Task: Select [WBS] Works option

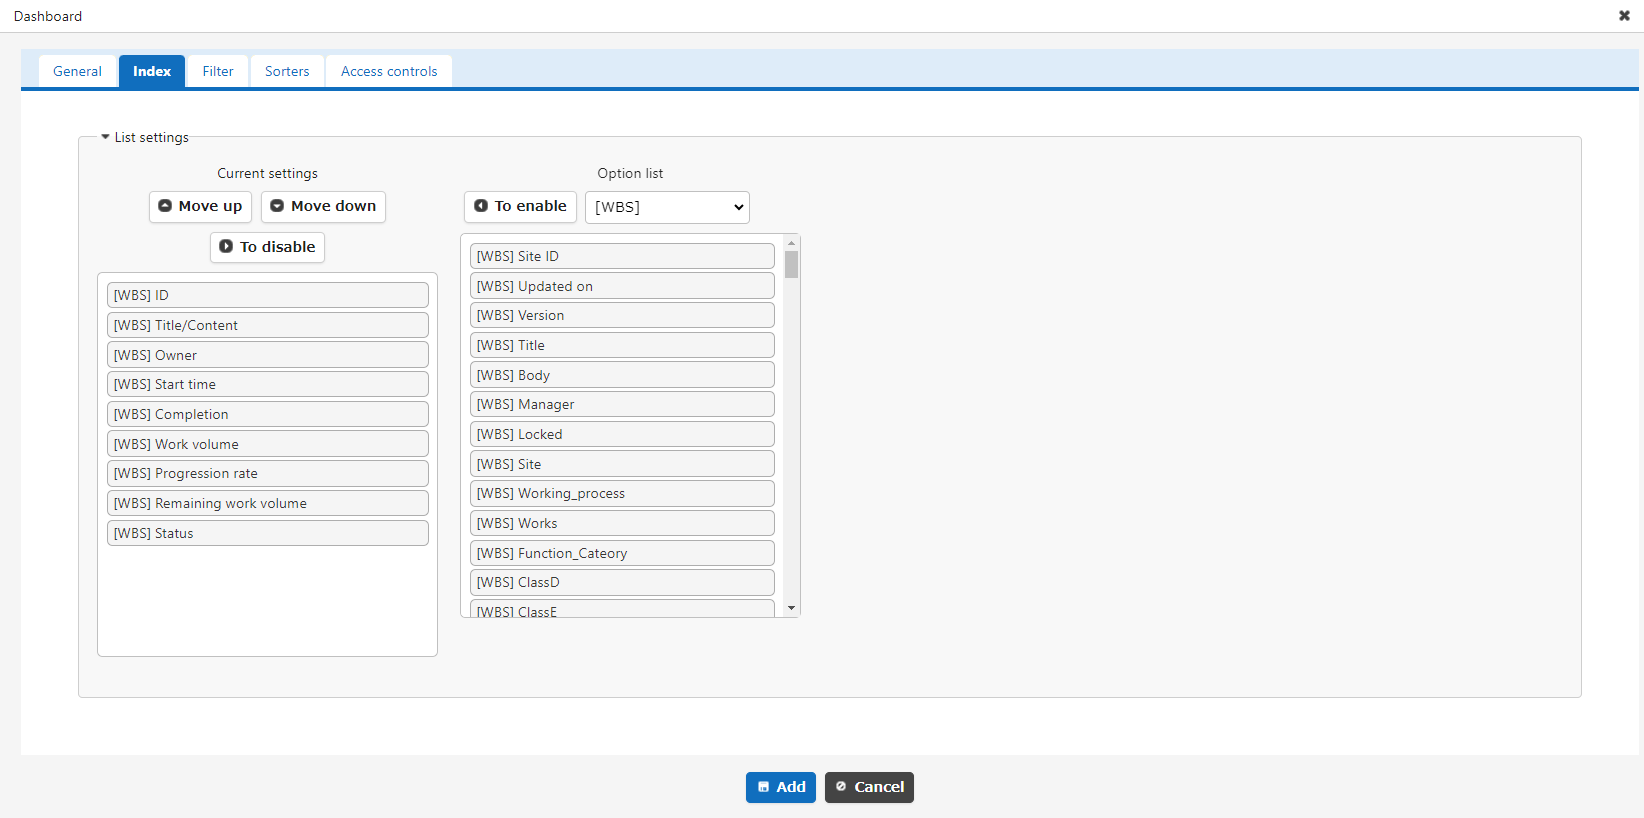Action: click(x=622, y=523)
